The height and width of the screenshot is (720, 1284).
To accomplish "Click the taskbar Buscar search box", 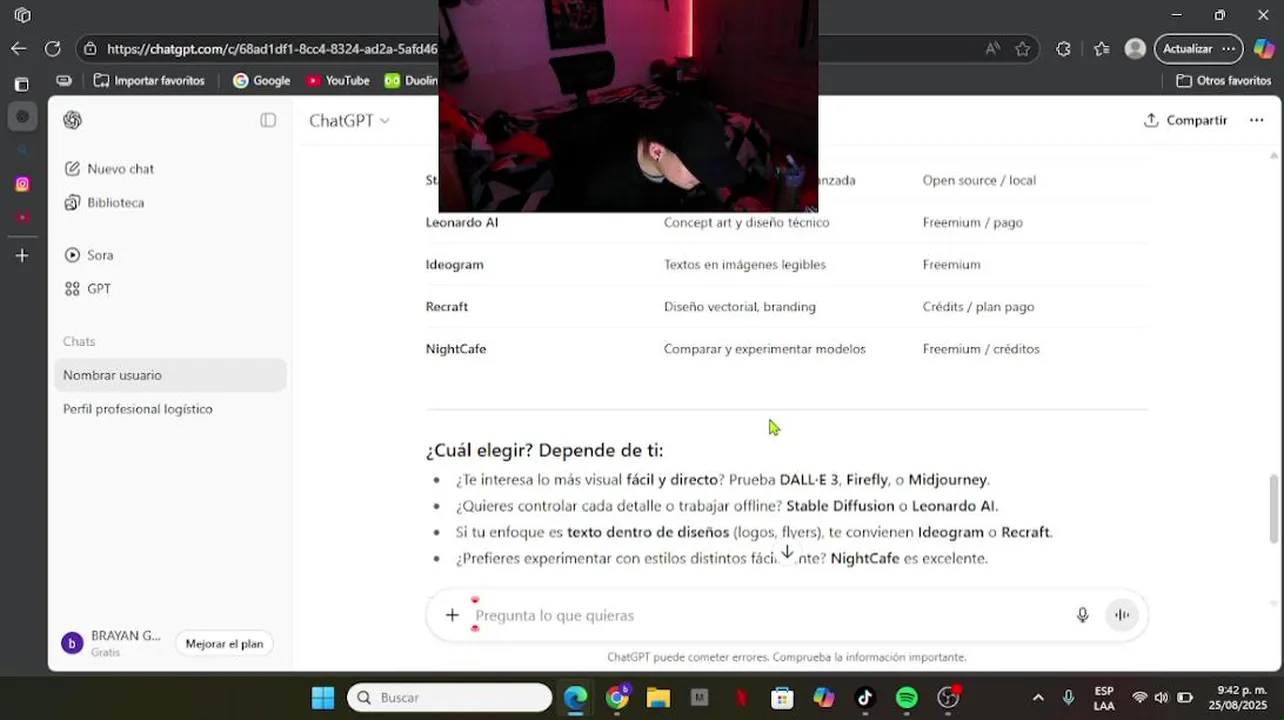I will coord(449,697).
